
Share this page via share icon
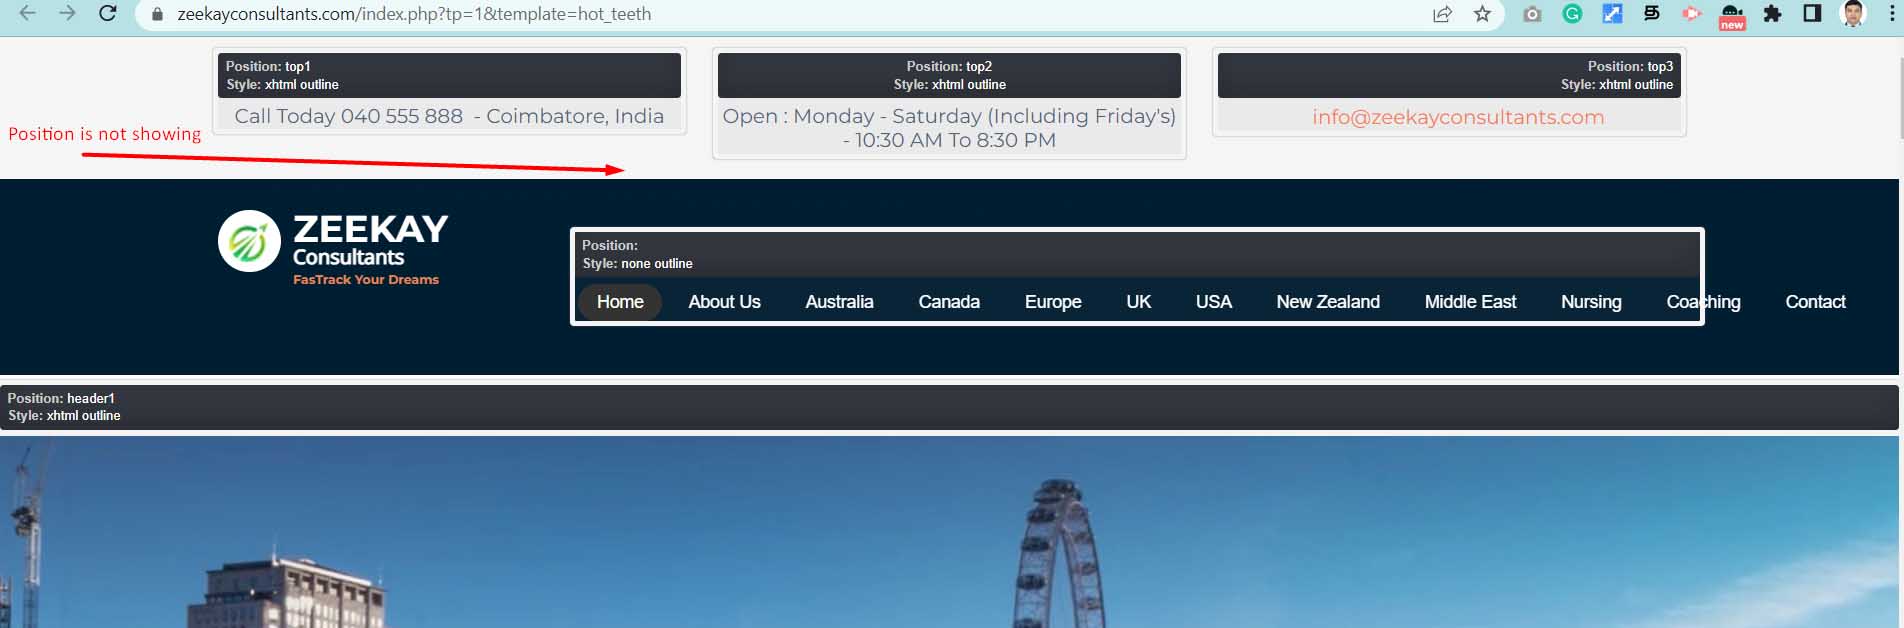pos(1442,14)
